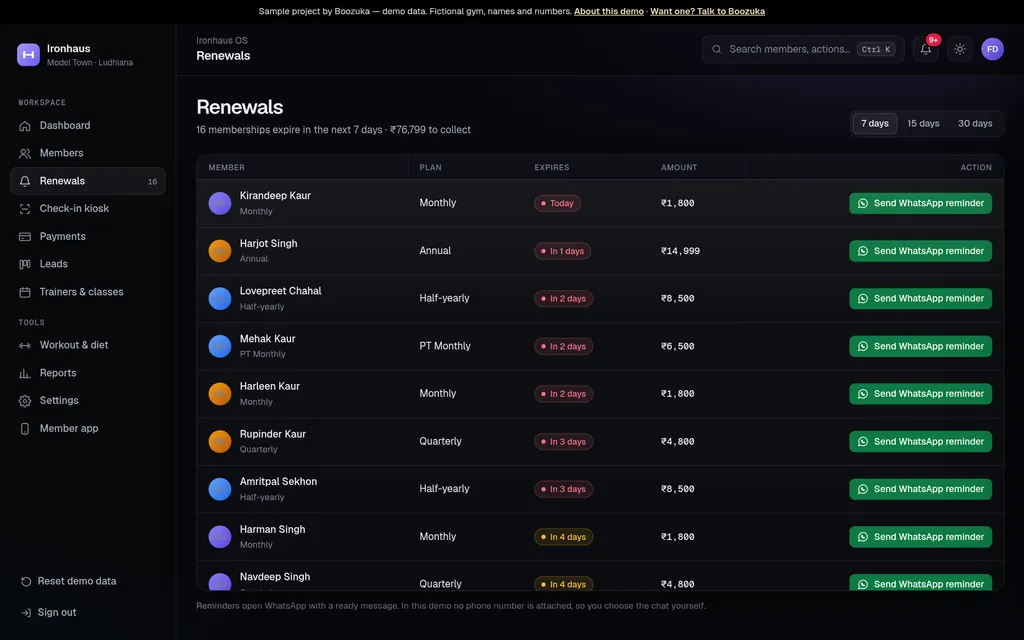Send WhatsApp reminder to Navdeep Singh

click(x=920, y=583)
